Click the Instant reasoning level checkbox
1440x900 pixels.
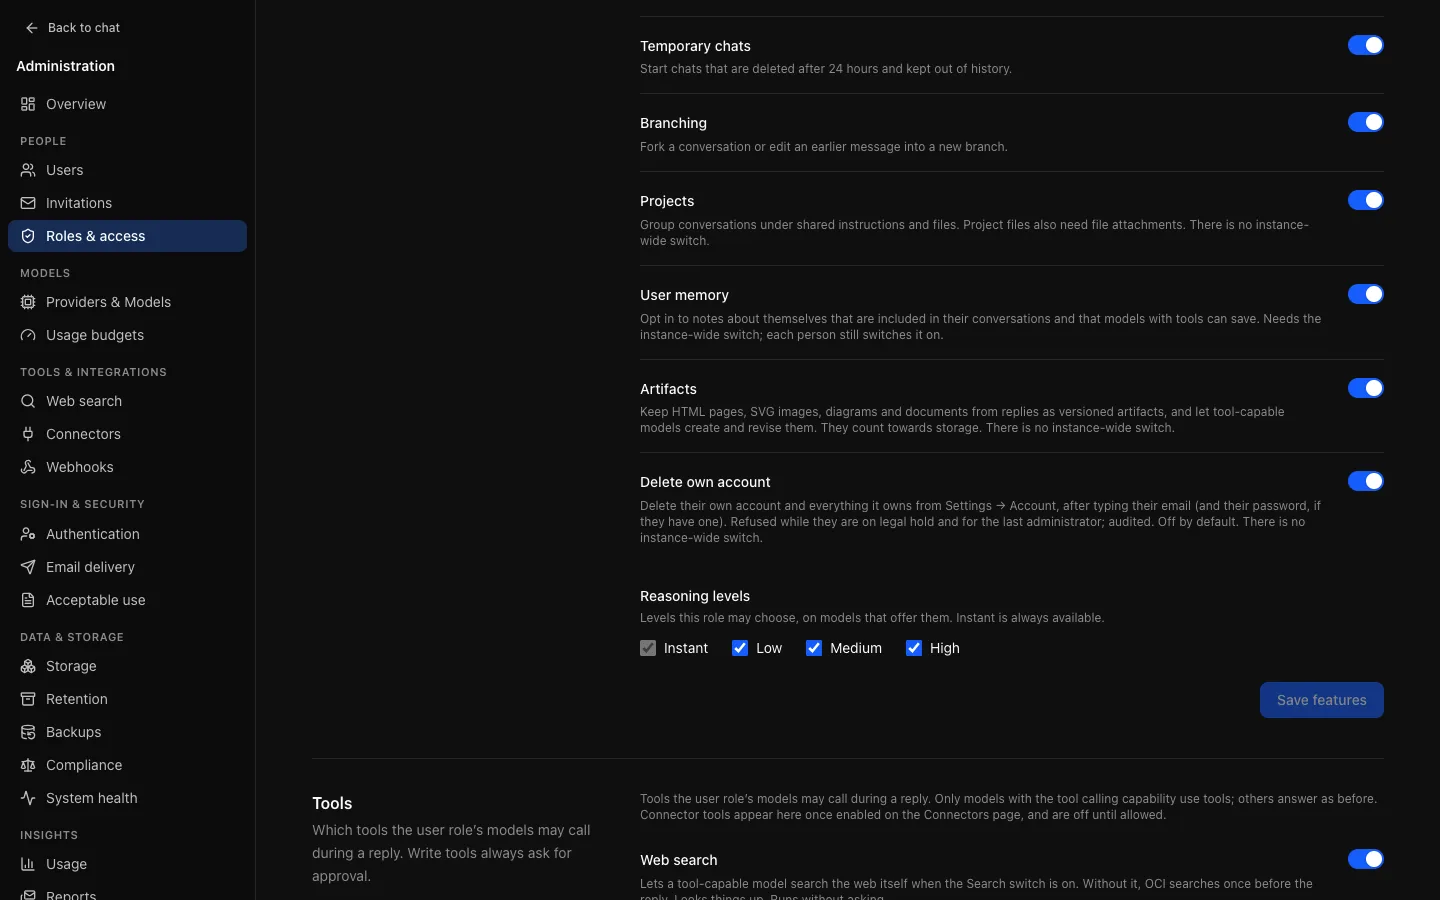[x=648, y=648]
